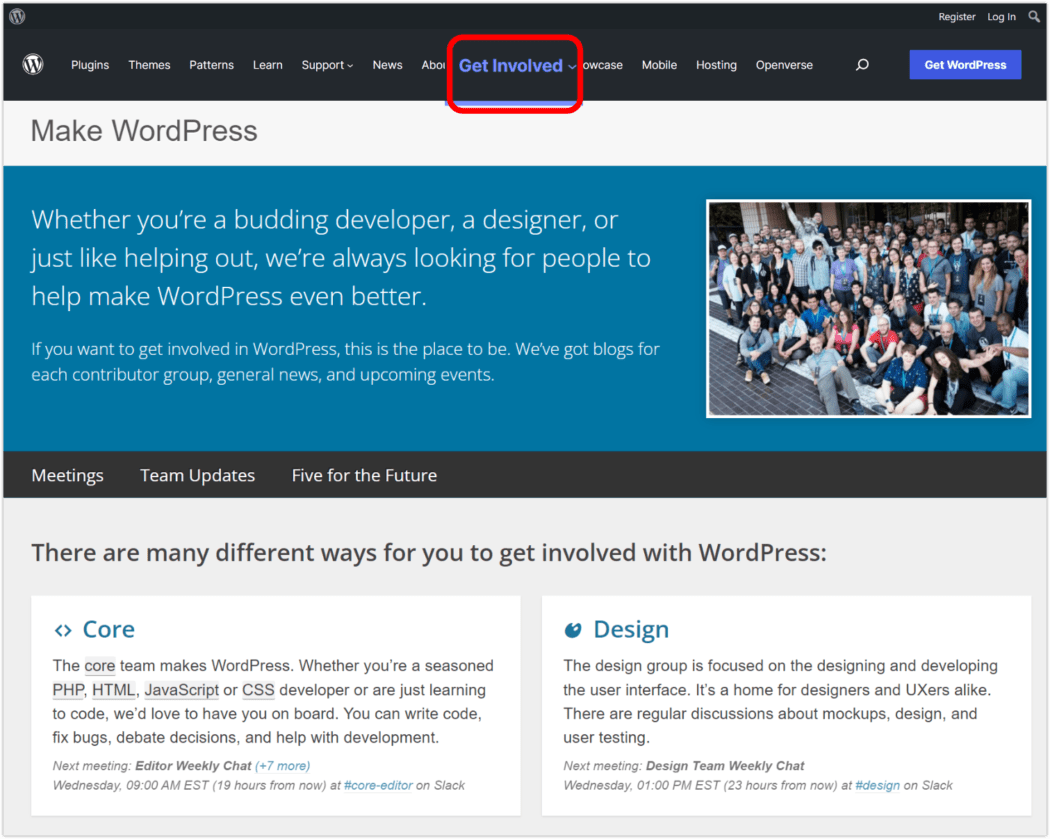The width and height of the screenshot is (1050, 839).
Task: Open the Meetings tab
Action: (68, 475)
